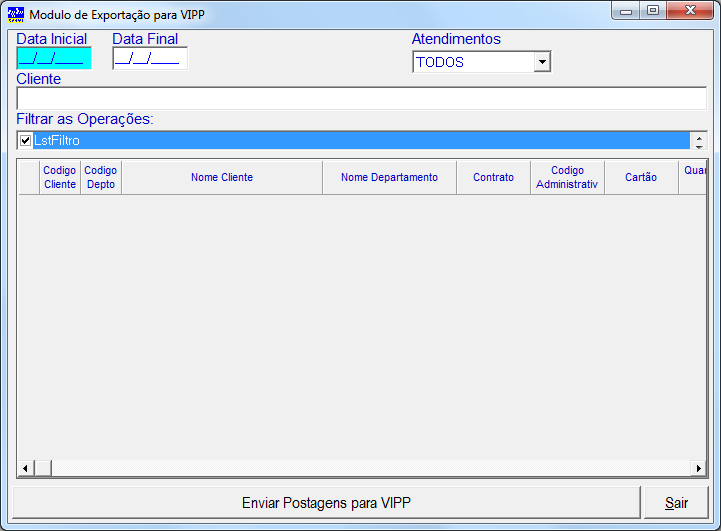
Task: Uncheck the LstFiltro checkbox
Action: pos(26,140)
